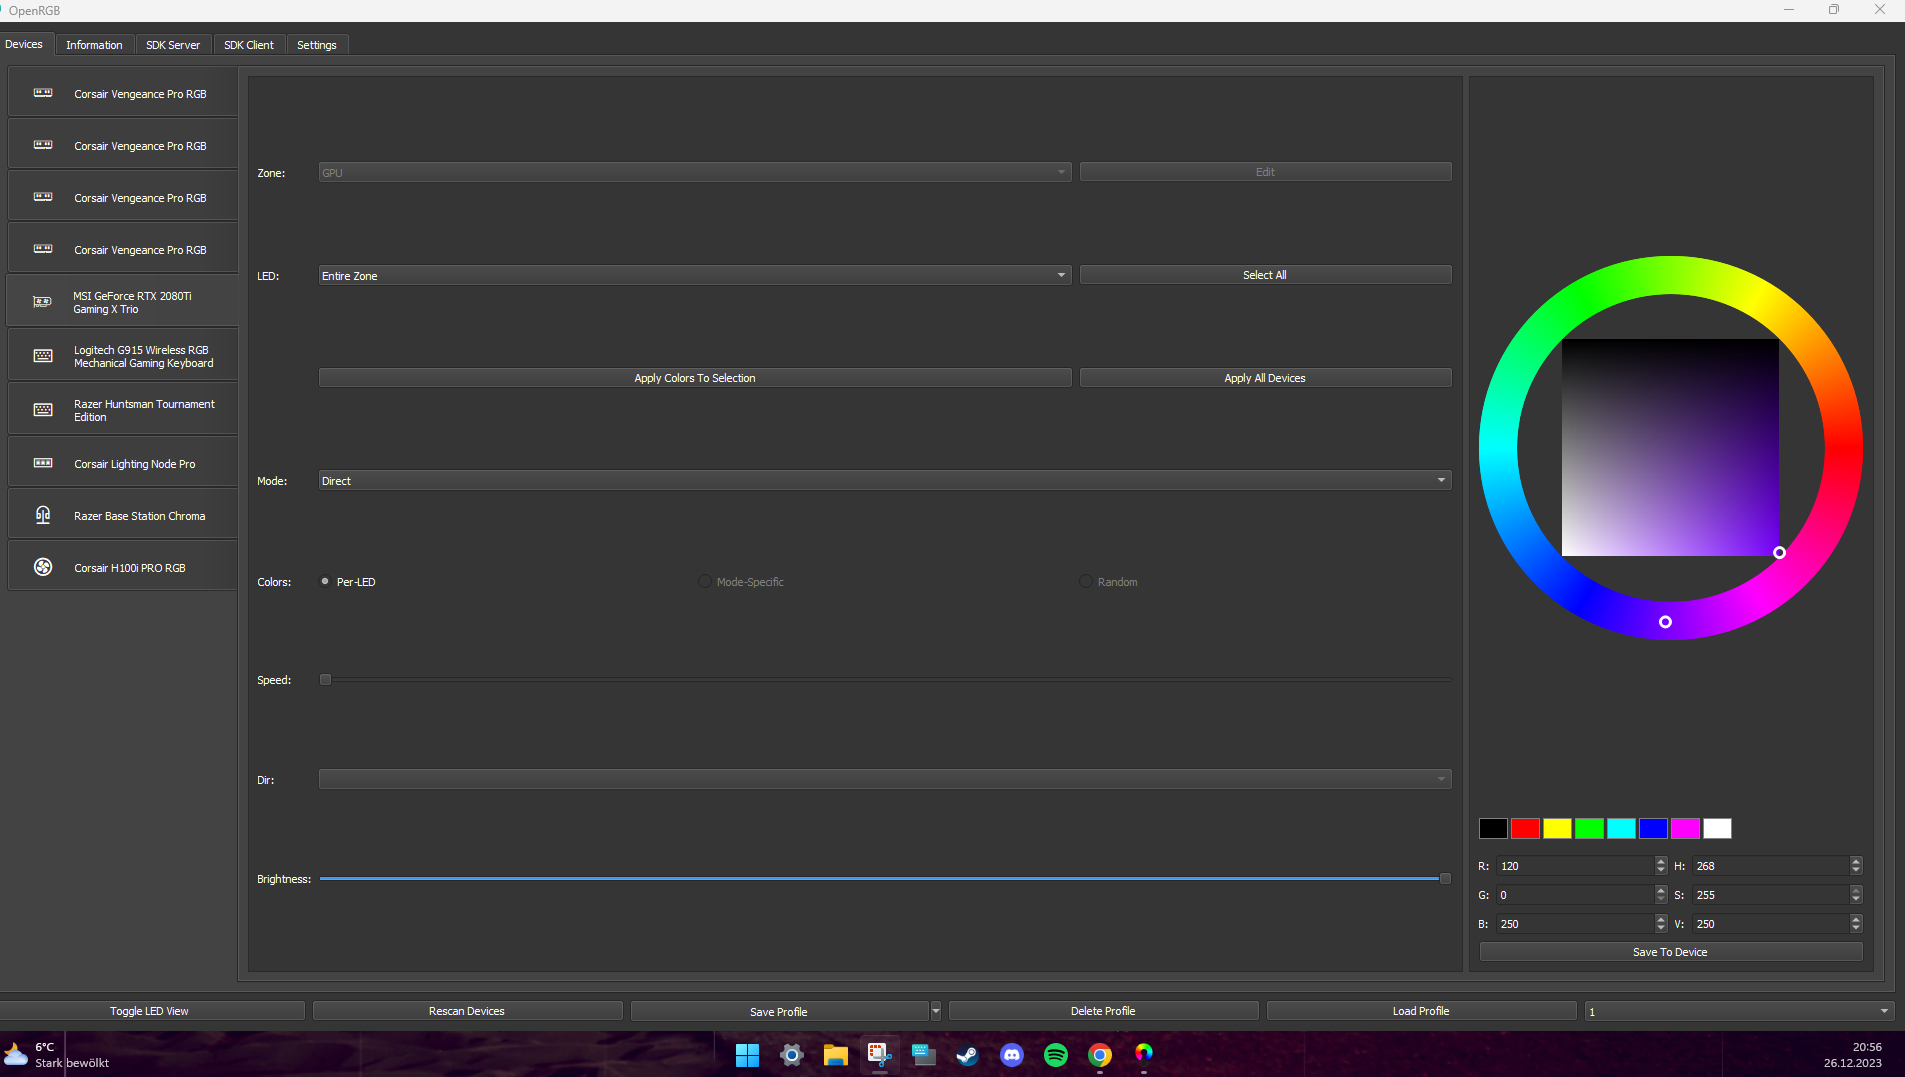Open Steam from the taskbar
The height and width of the screenshot is (1077, 1905).
[x=967, y=1055]
